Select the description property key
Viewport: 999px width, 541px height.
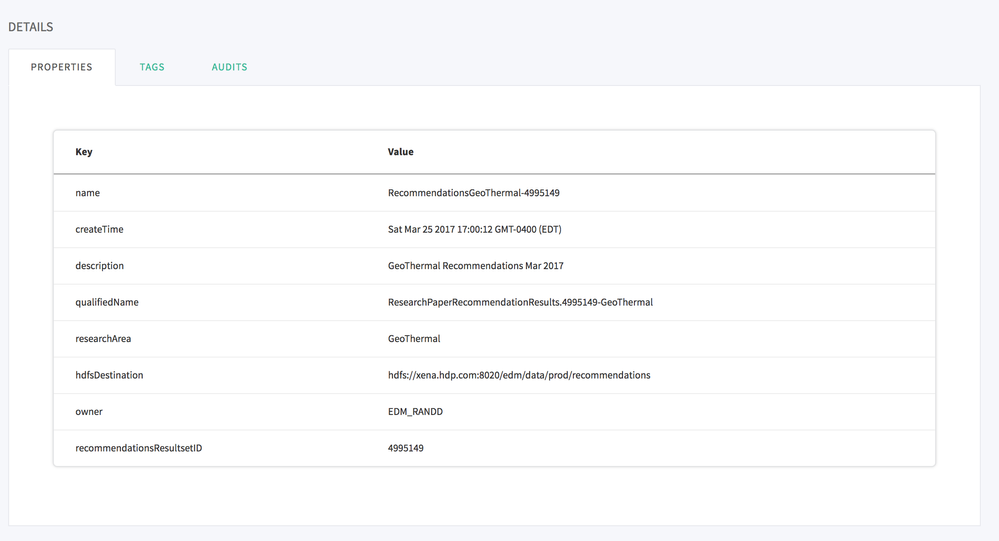[100, 266]
